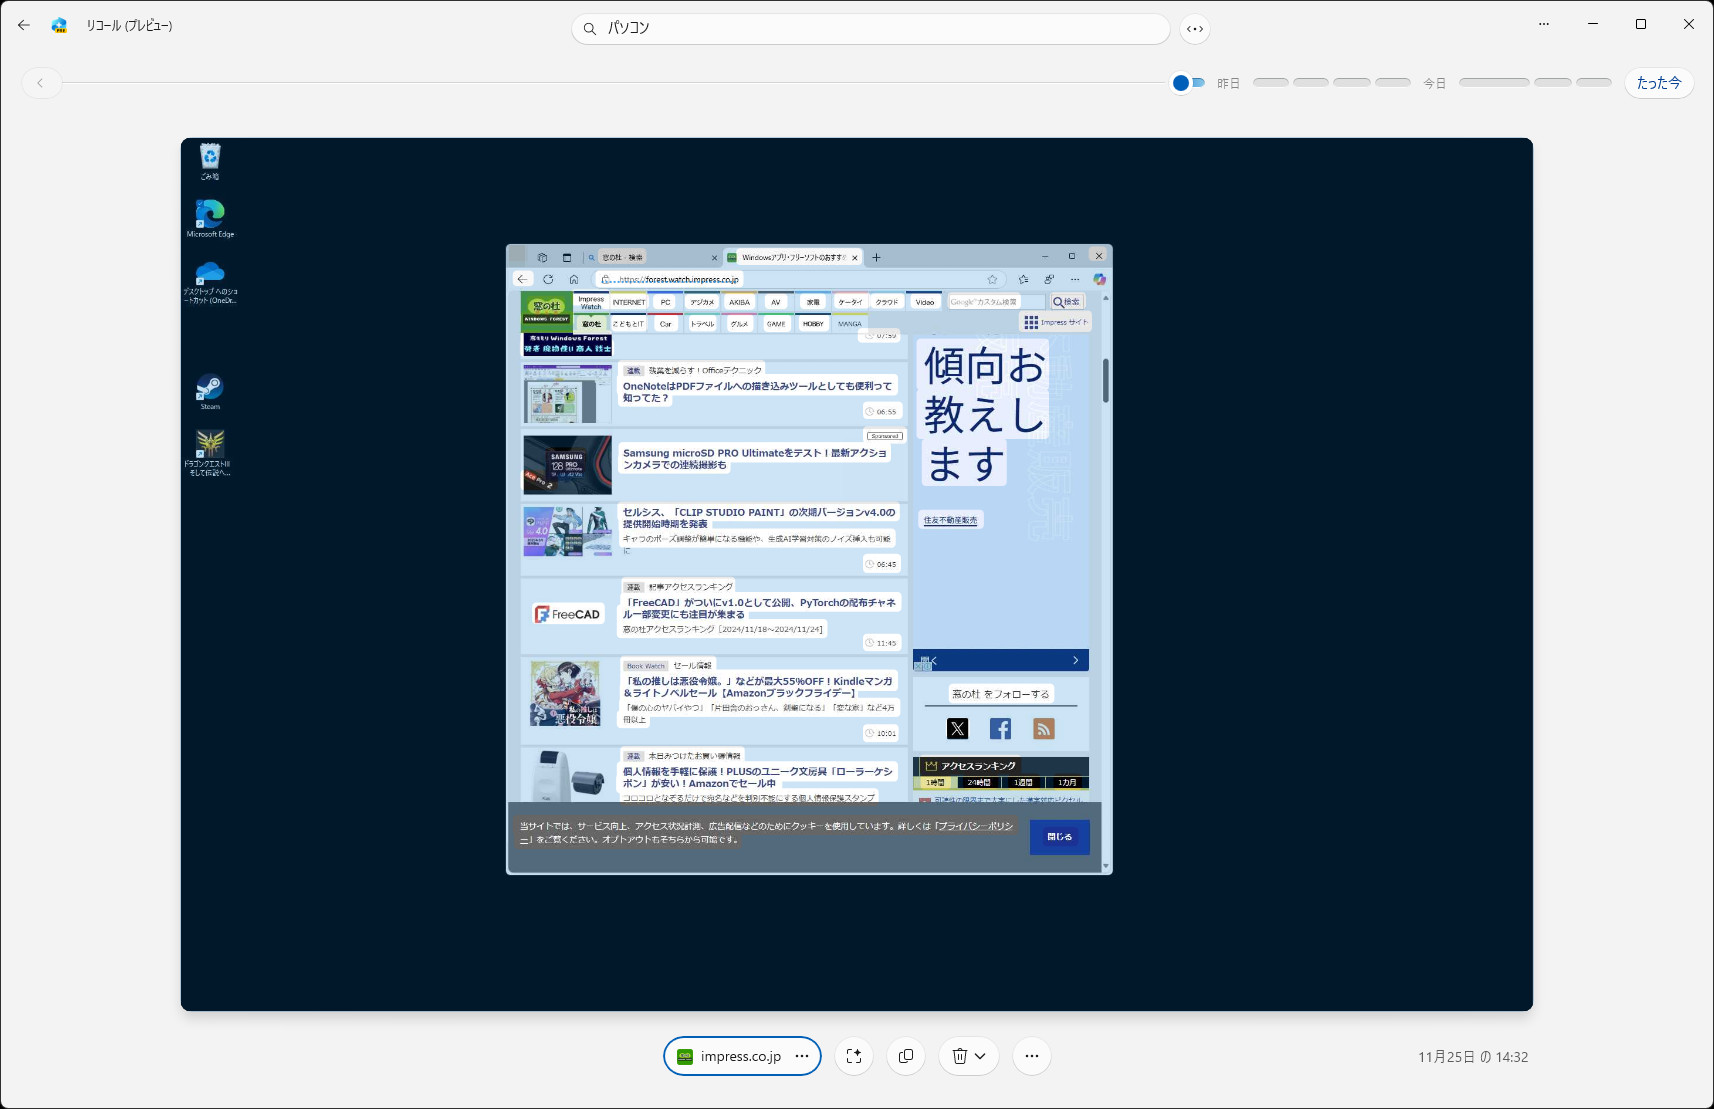
Task: Click the impress.co.jp app icon in the source pill
Action: 686,1056
